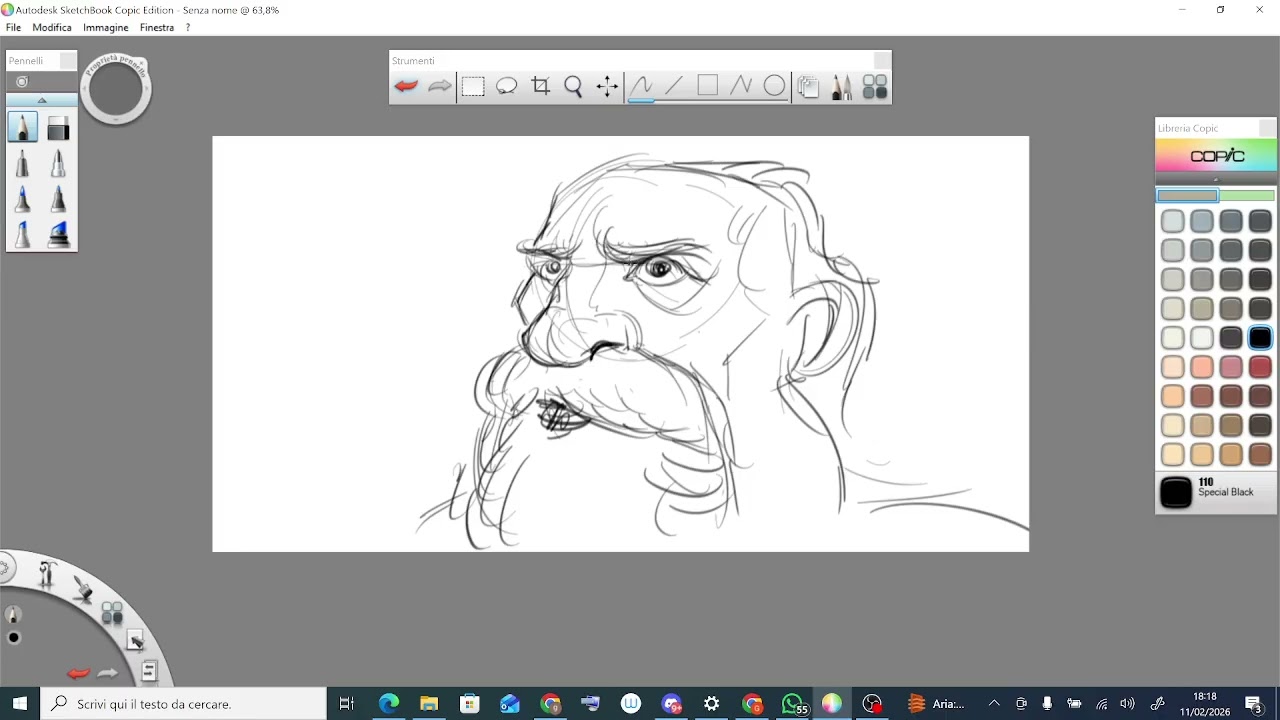Screen dimensions: 1280x720
Task: Click the red Undo arrow in Strumenti toolbar
Action: coord(406,86)
